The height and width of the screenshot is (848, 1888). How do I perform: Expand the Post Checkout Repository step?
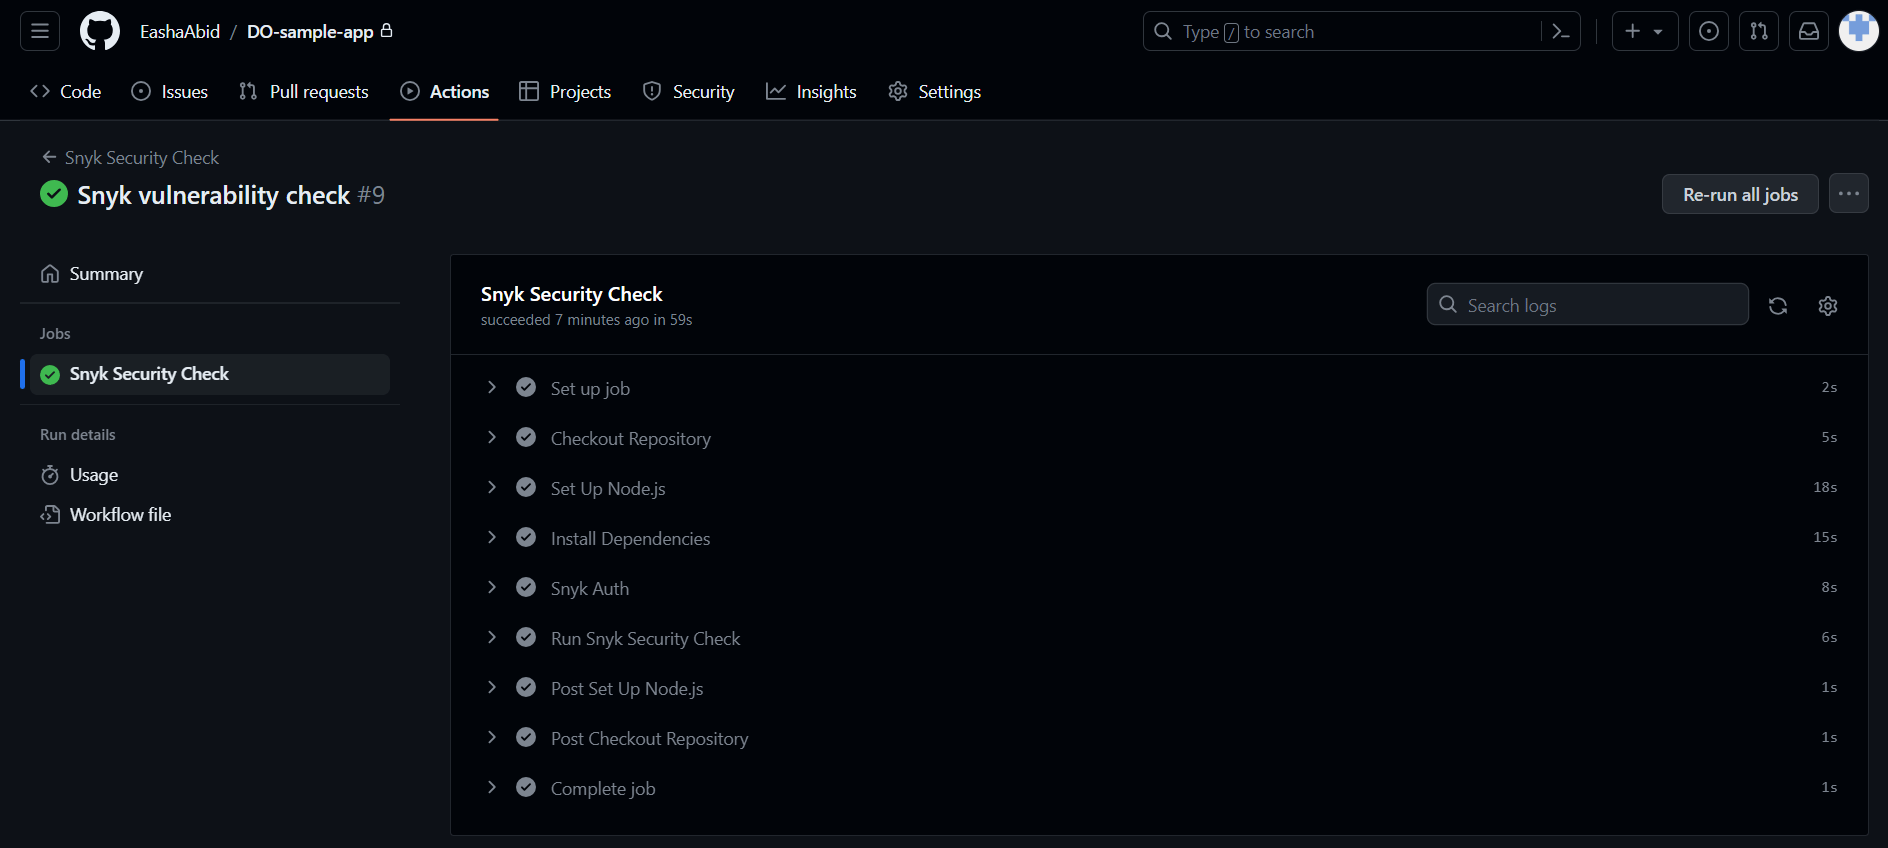[492, 737]
